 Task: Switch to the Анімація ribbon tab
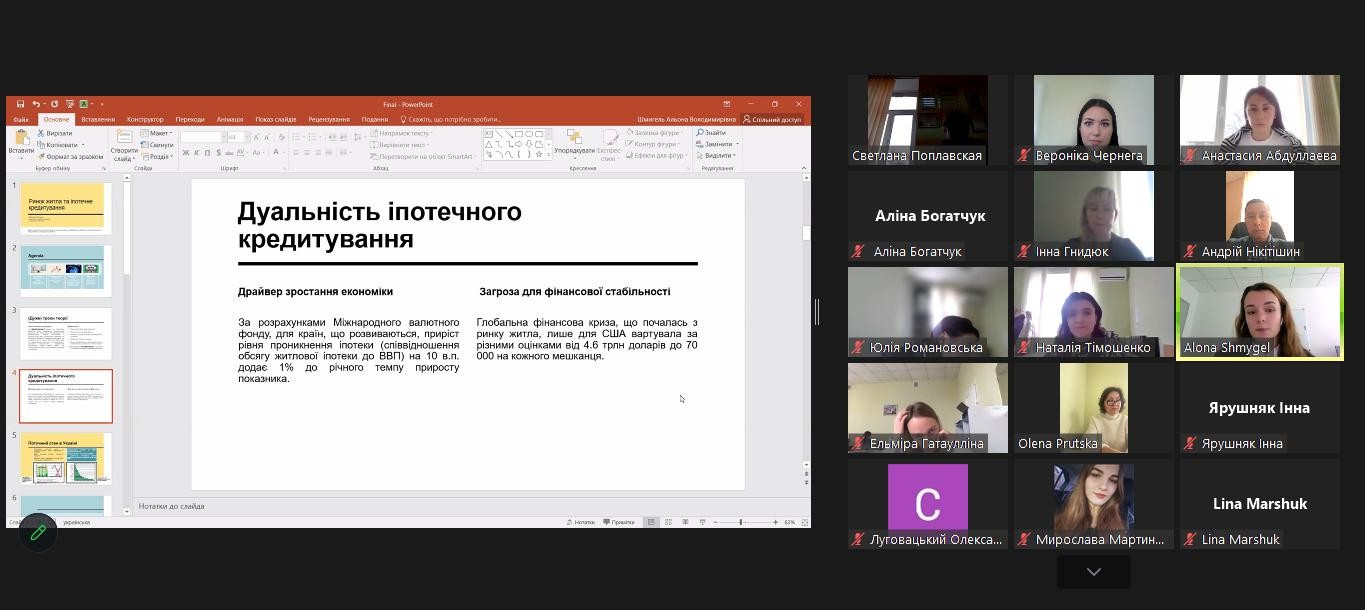tap(230, 119)
